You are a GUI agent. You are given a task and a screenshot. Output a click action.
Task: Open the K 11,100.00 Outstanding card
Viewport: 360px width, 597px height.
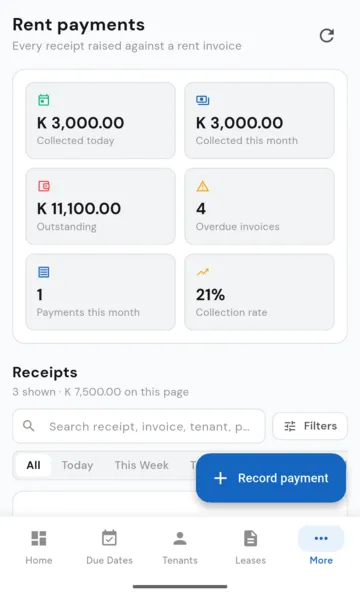coord(100,206)
